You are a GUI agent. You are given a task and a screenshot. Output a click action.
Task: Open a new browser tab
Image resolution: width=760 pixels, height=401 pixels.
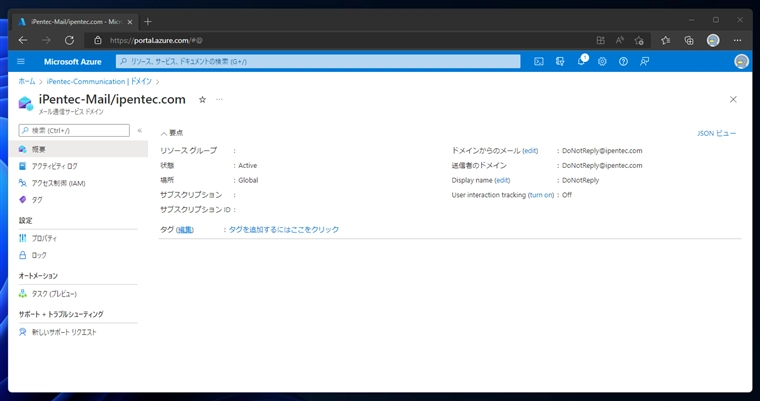[x=148, y=21]
